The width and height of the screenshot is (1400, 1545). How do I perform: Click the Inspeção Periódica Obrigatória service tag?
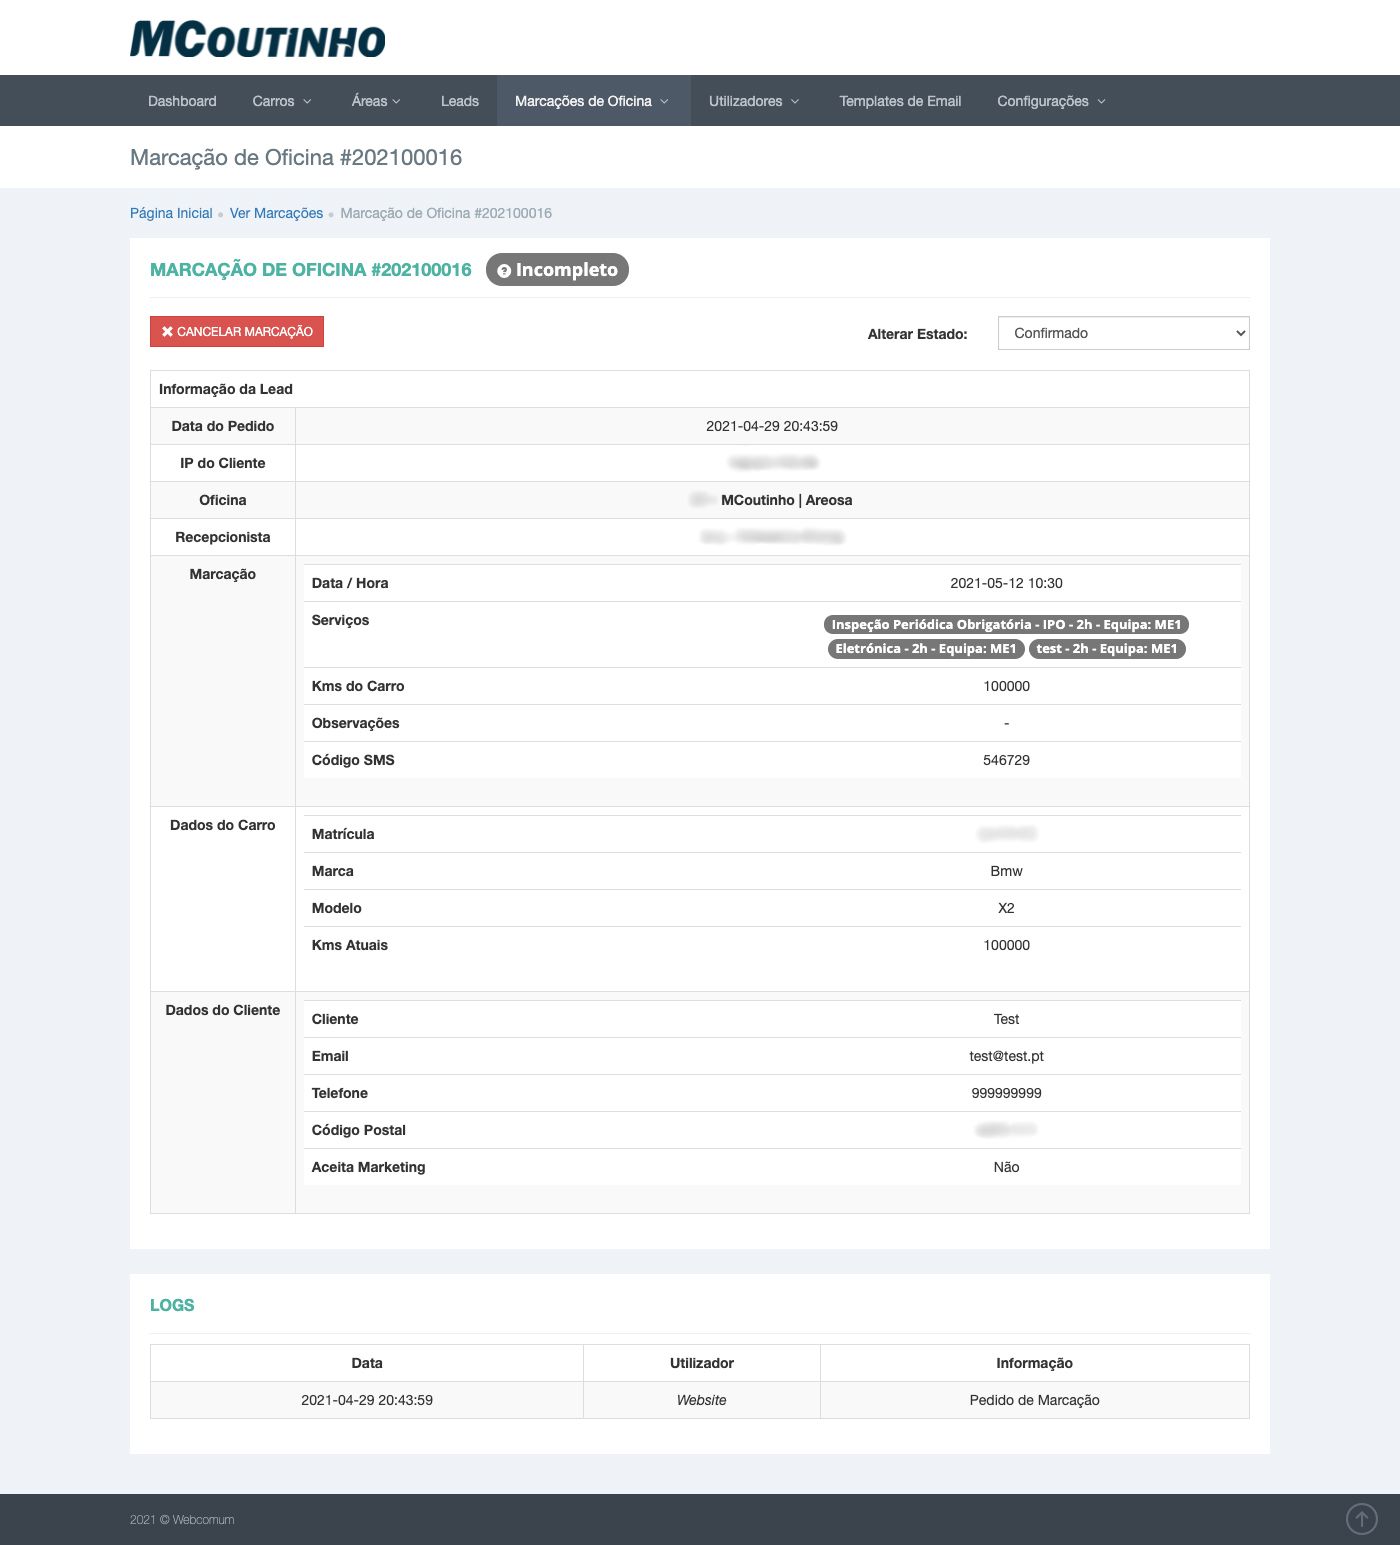1005,625
